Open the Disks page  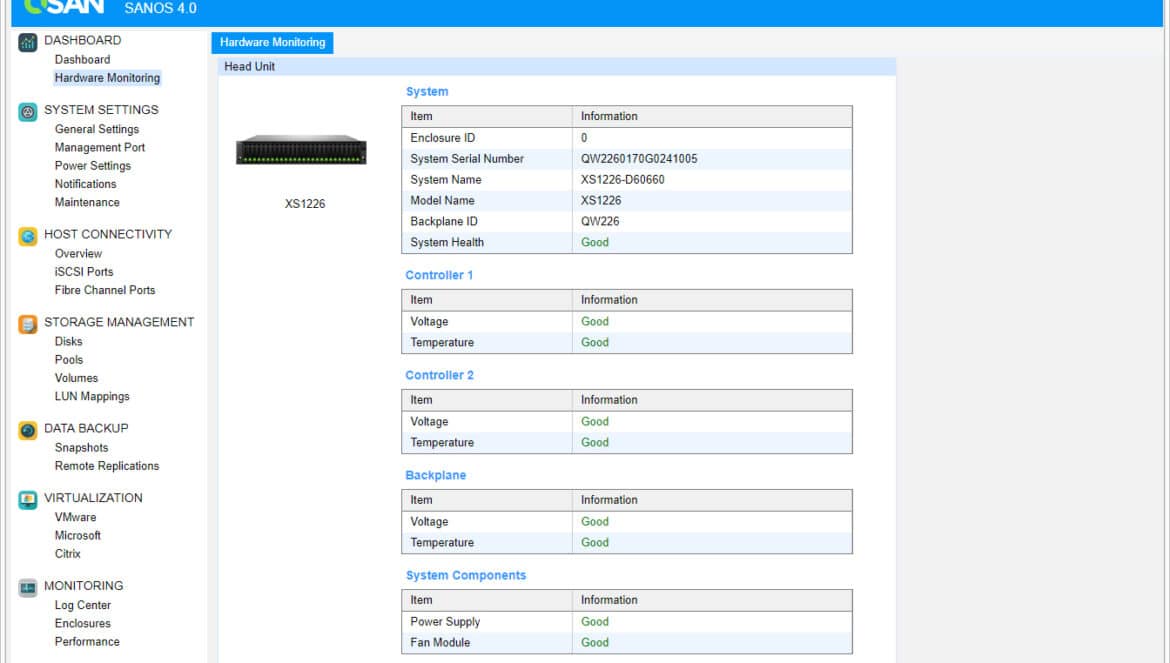coord(68,342)
